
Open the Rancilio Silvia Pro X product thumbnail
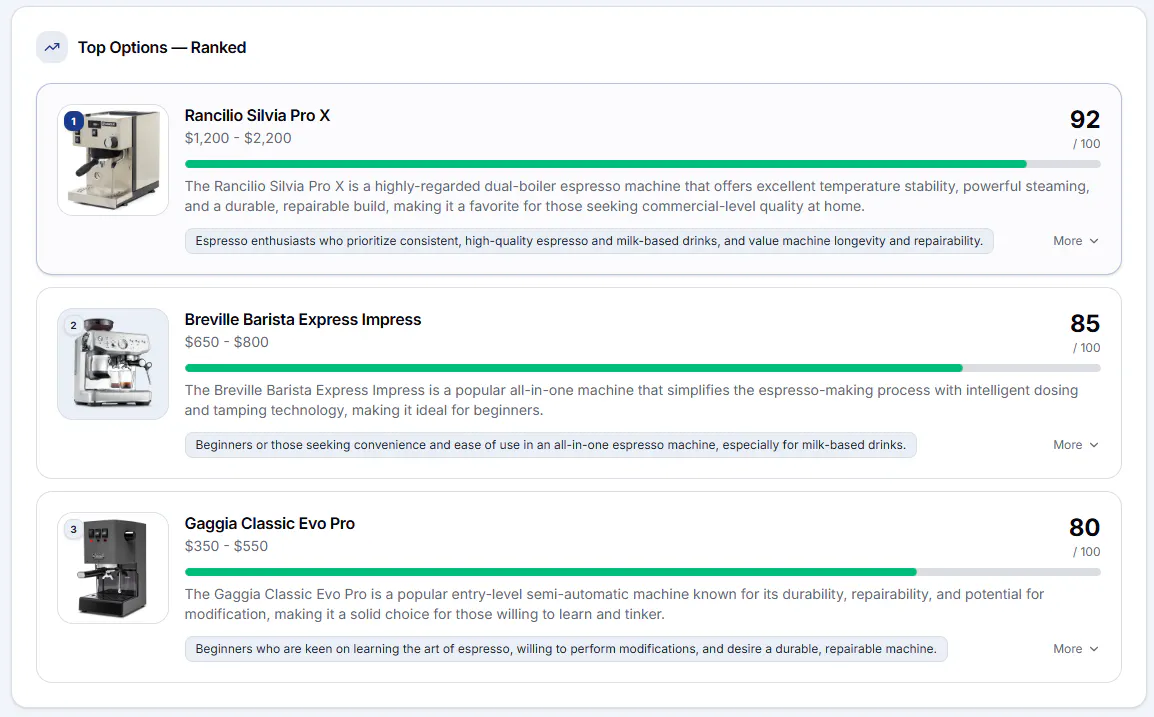tap(113, 160)
